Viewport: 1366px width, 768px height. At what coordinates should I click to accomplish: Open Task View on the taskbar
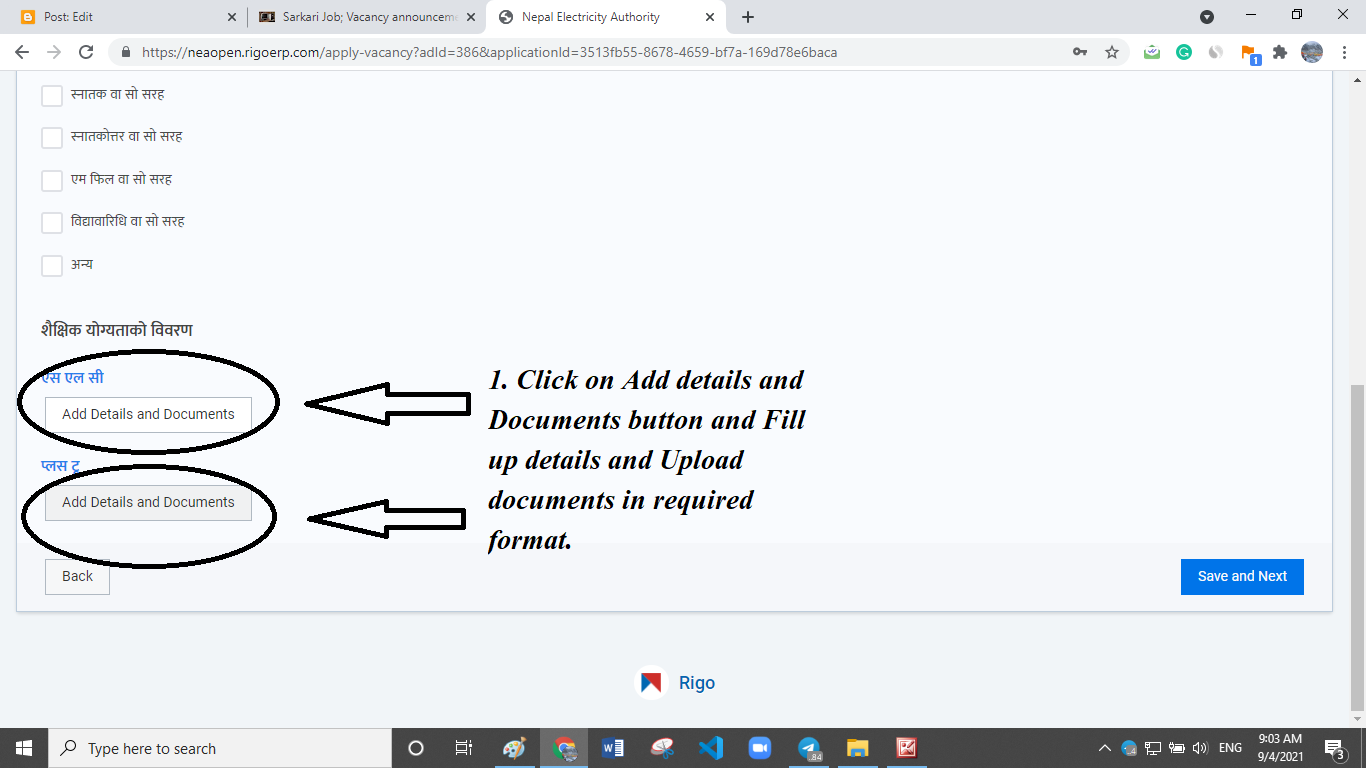click(464, 748)
